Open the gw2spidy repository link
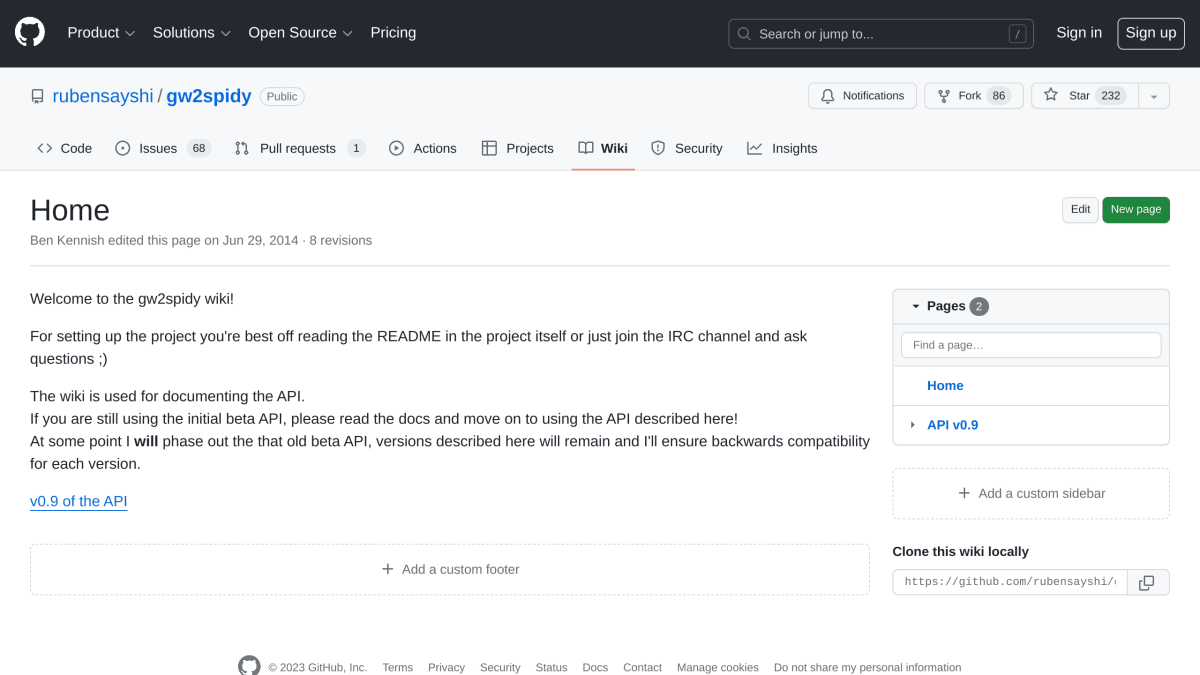This screenshot has height=675, width=1200. 209,97
